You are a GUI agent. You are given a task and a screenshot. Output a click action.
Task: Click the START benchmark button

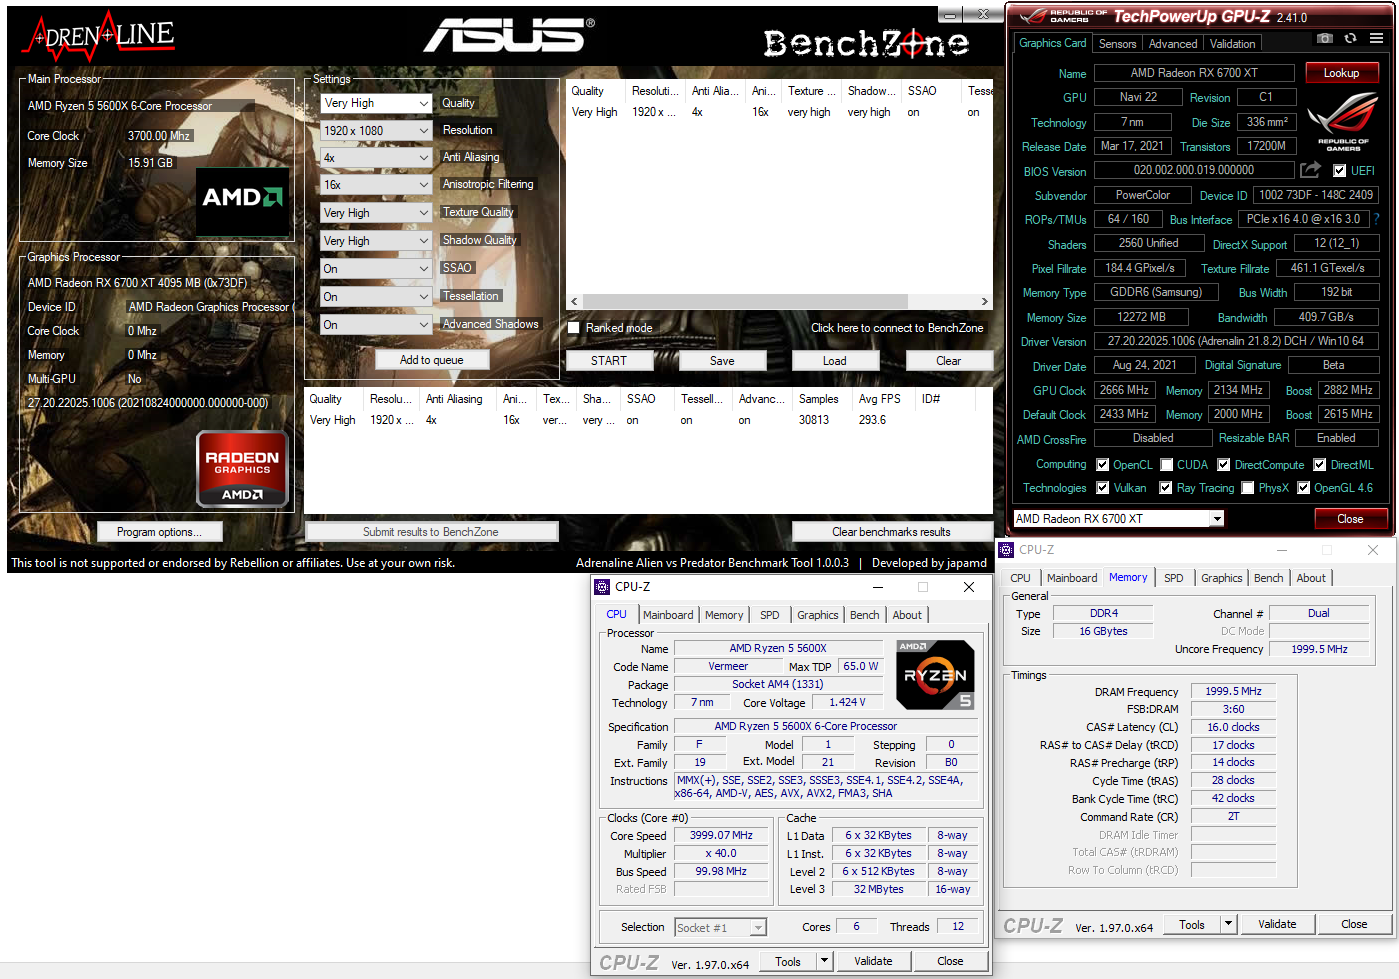[609, 361]
